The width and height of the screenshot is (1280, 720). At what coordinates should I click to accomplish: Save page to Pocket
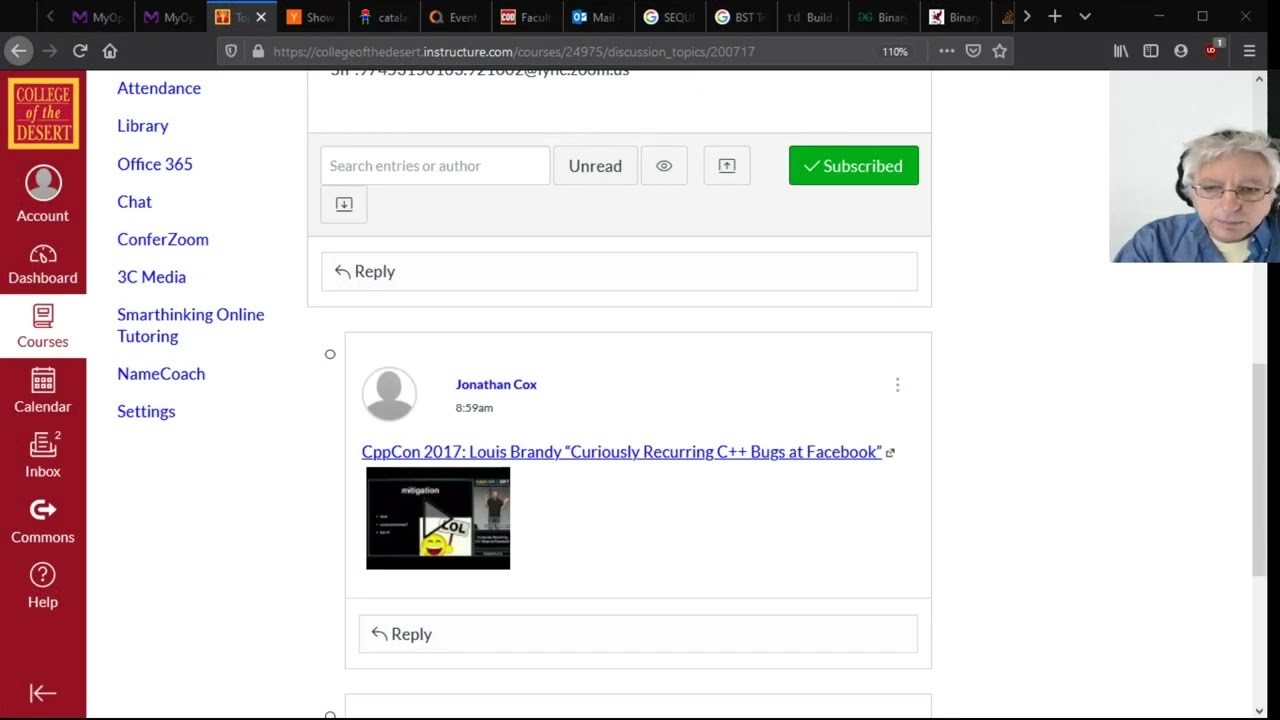(973, 51)
